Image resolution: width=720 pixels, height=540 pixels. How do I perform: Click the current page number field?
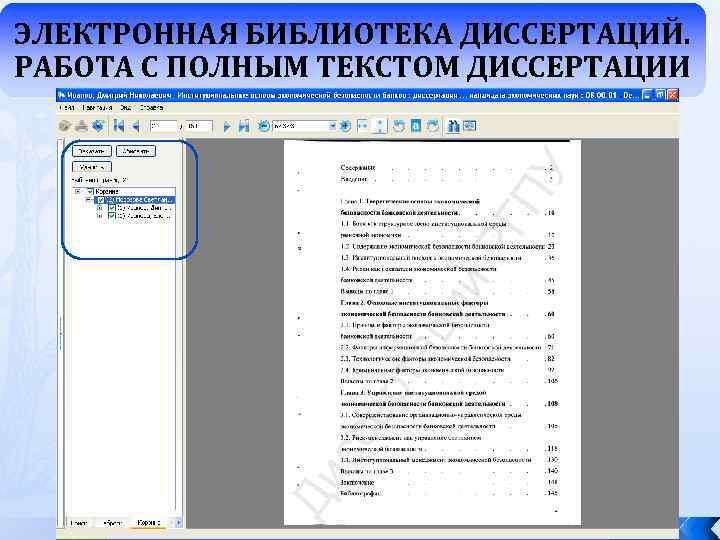pos(163,126)
